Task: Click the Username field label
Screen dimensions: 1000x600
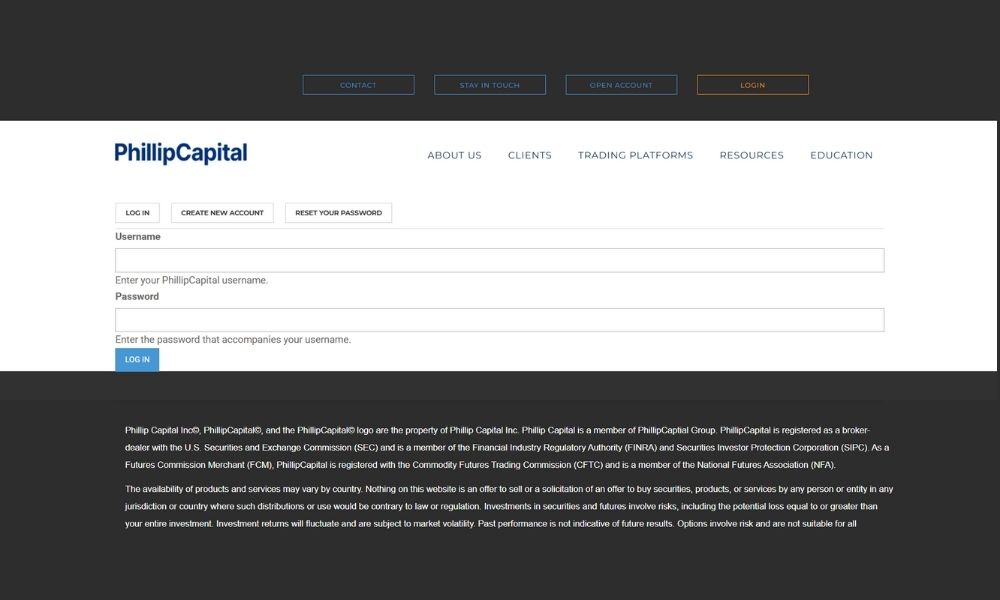Action: click(138, 237)
